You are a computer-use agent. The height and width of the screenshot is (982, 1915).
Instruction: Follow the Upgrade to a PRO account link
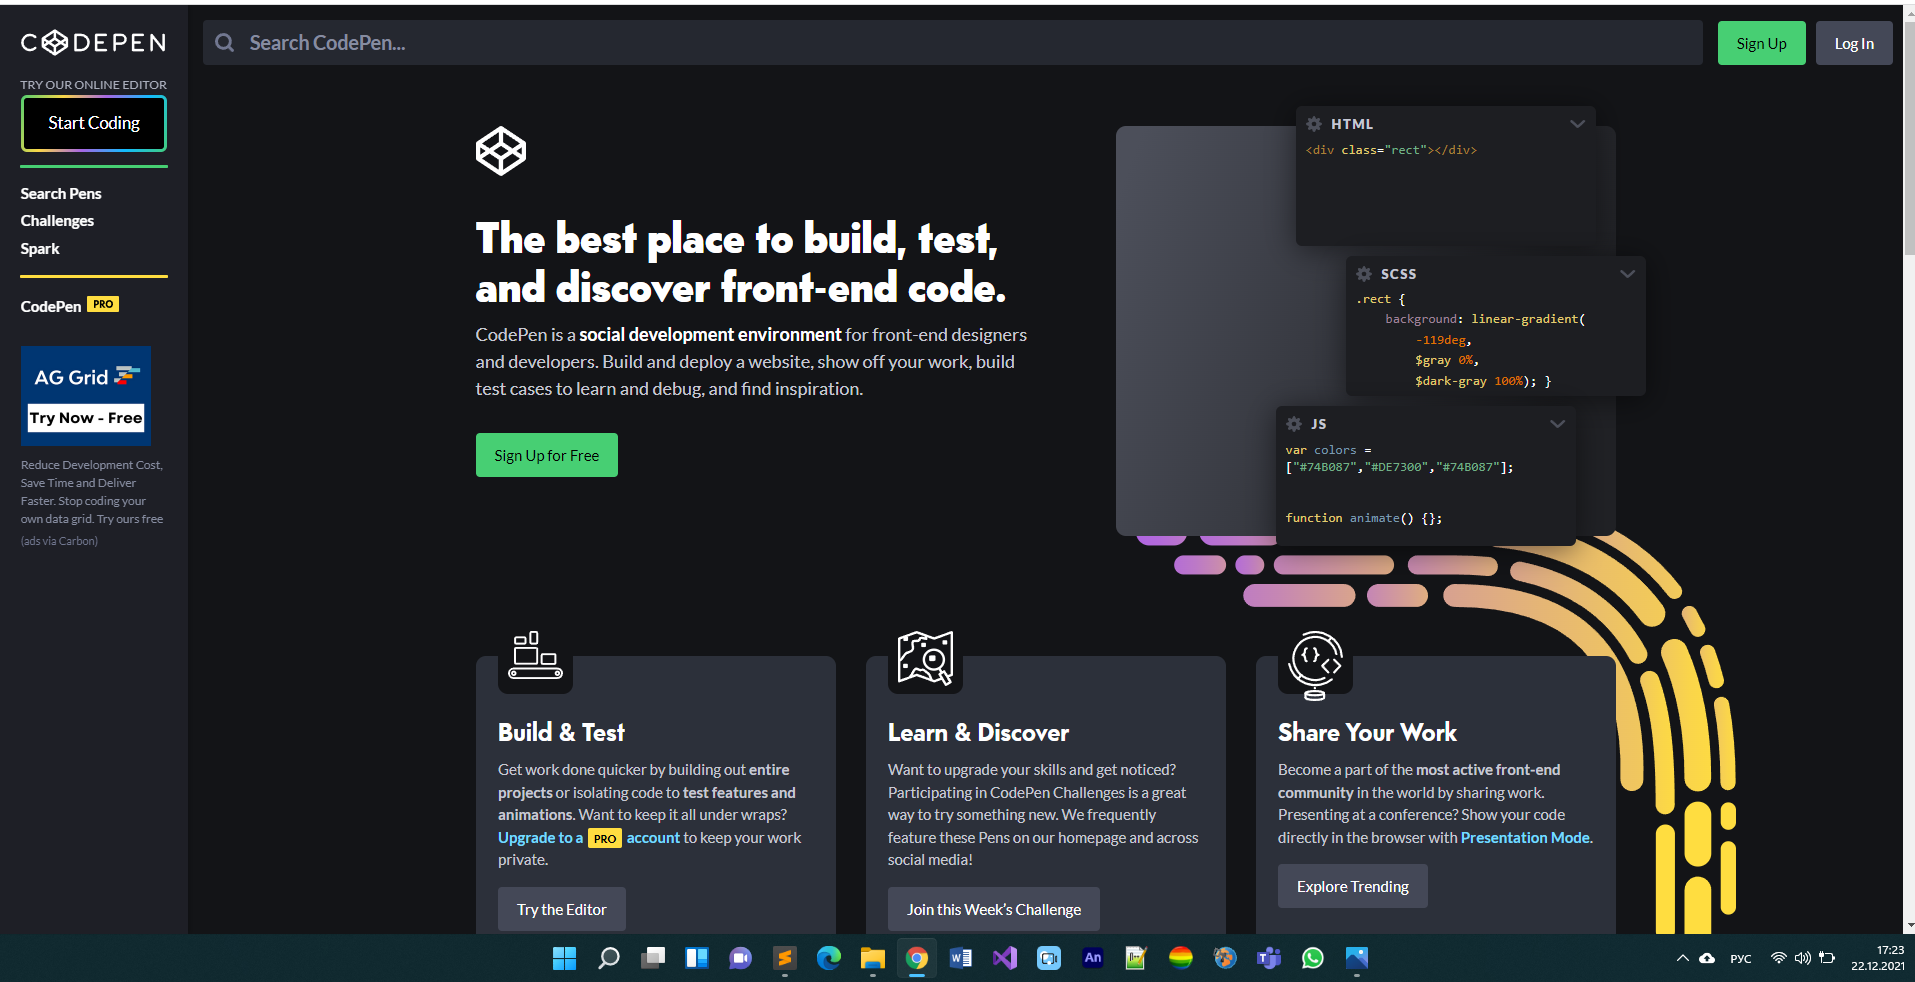tap(589, 838)
